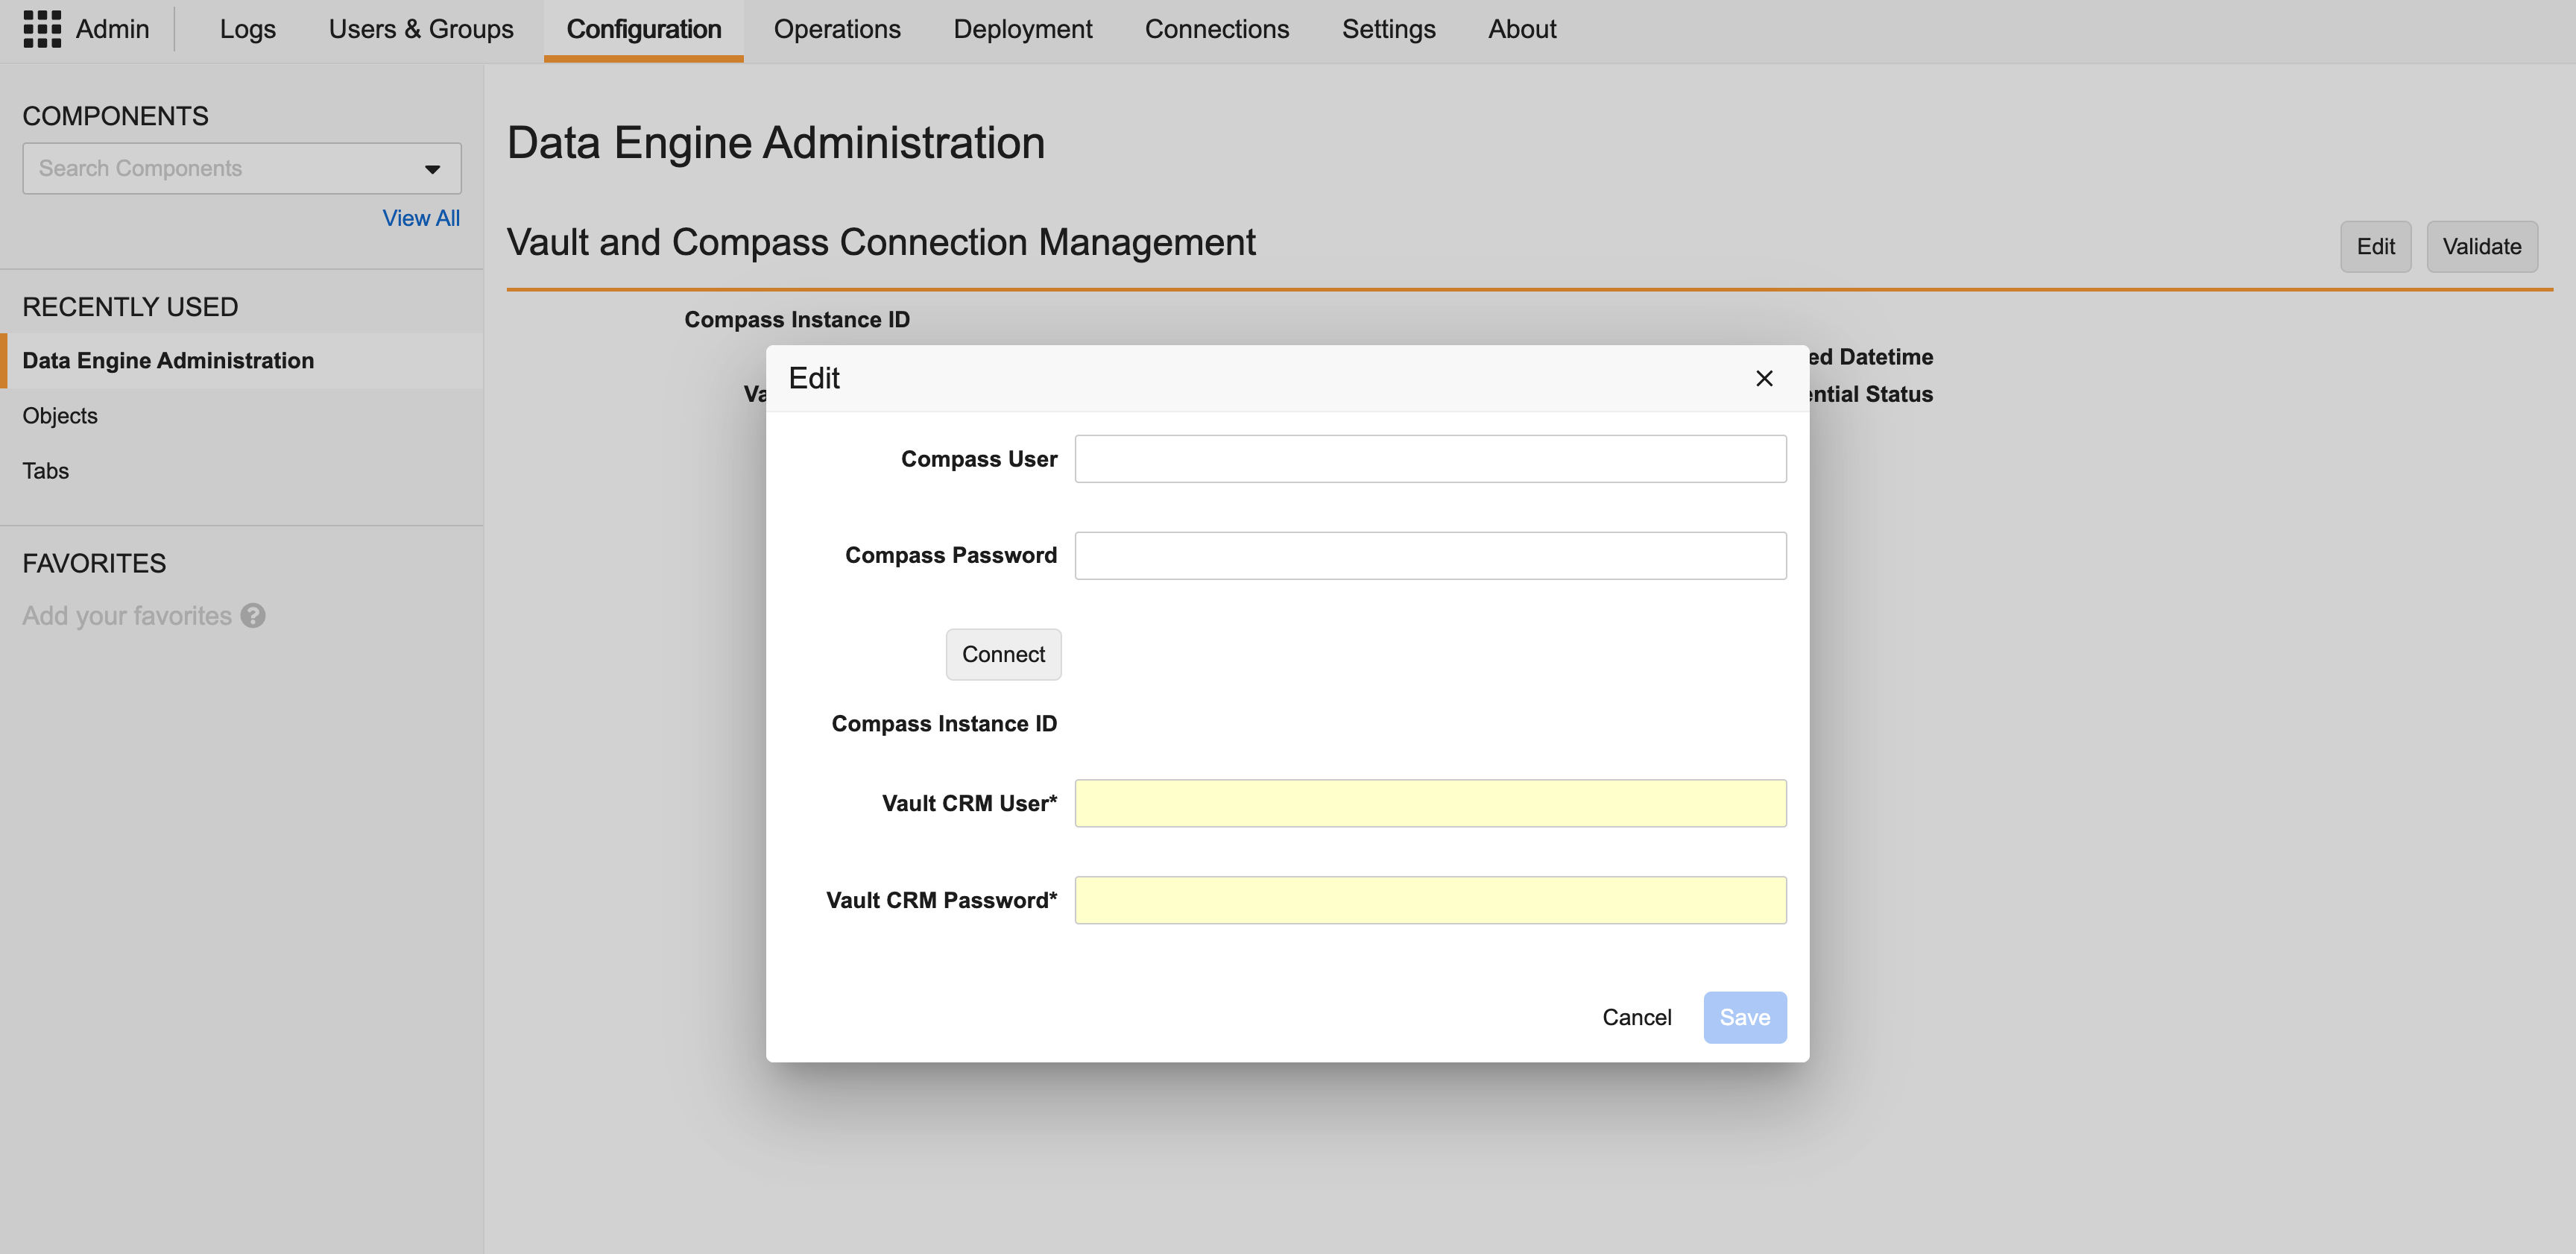
Task: Open Objects in recently used list
Action: [x=60, y=416]
